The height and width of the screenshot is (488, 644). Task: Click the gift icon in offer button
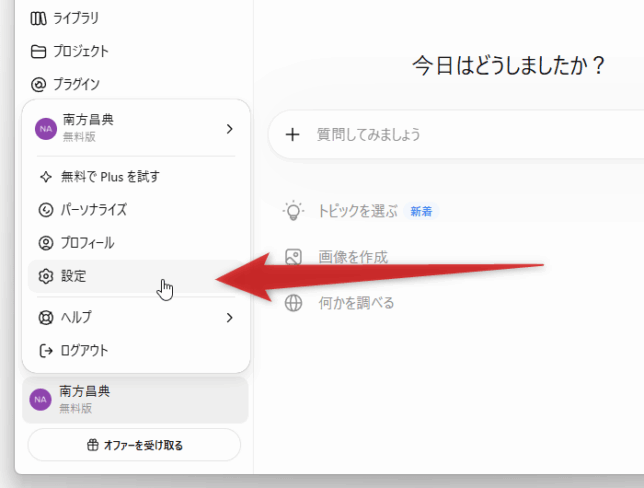(x=93, y=445)
